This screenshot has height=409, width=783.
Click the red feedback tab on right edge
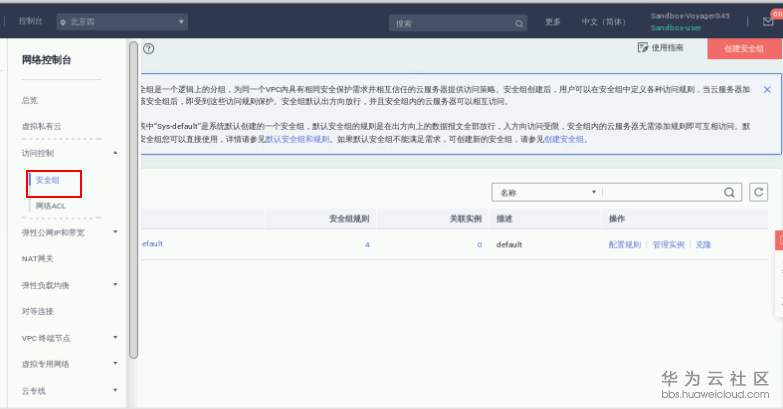click(x=779, y=240)
